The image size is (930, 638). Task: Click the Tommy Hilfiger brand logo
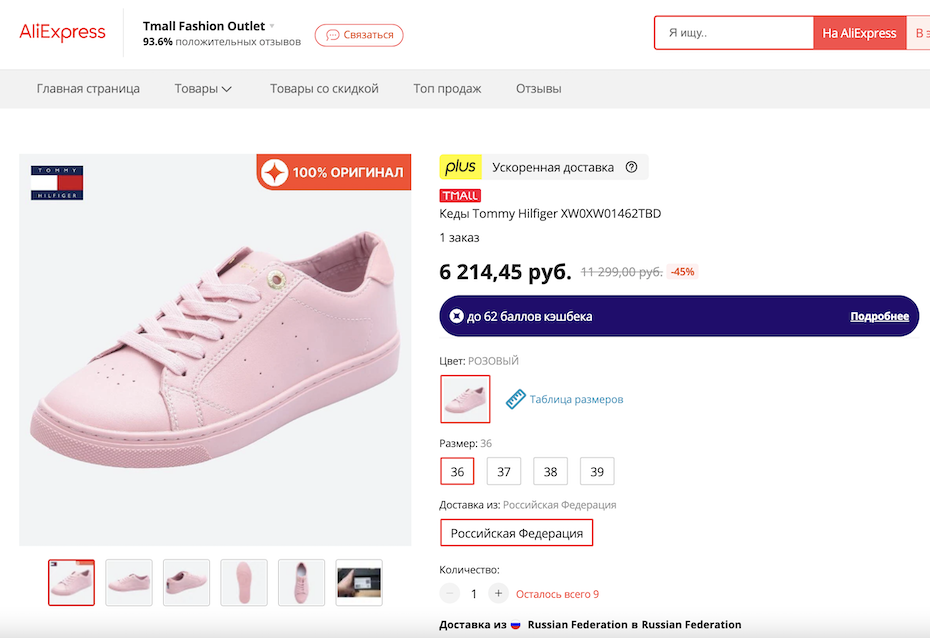[57, 182]
